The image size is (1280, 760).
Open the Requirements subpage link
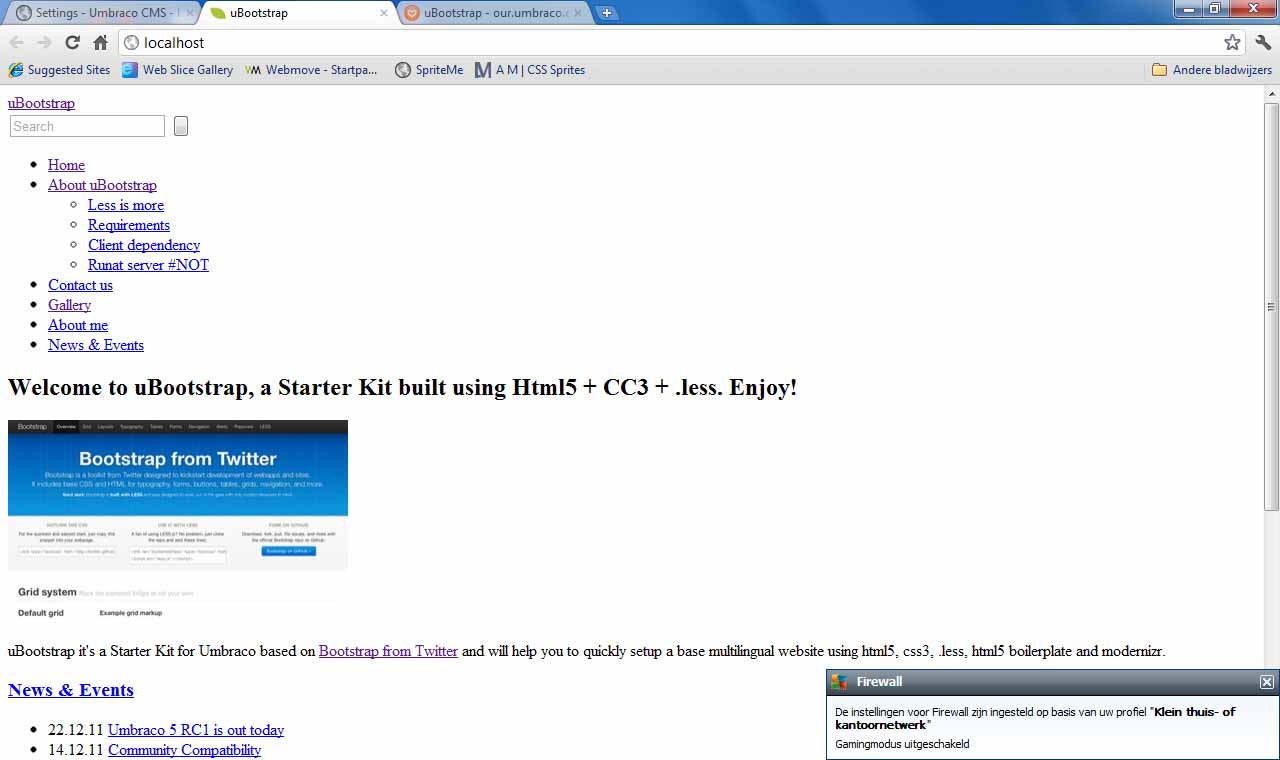click(x=129, y=225)
